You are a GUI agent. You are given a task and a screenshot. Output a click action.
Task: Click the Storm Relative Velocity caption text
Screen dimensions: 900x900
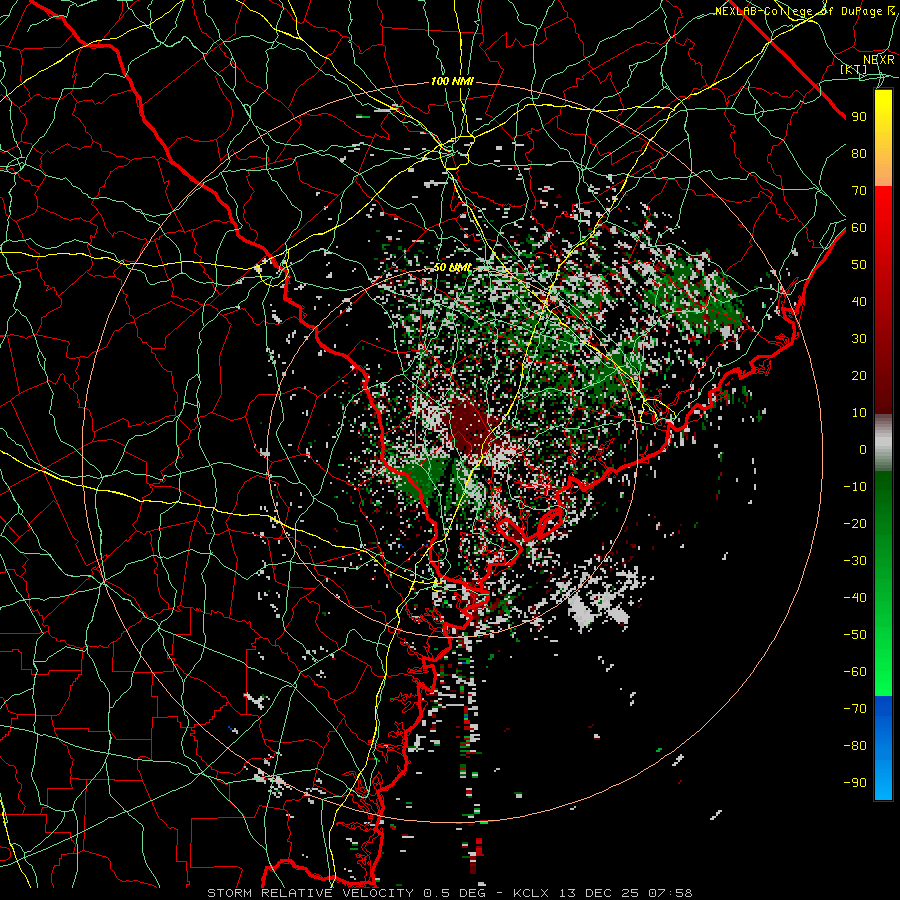coord(450,893)
